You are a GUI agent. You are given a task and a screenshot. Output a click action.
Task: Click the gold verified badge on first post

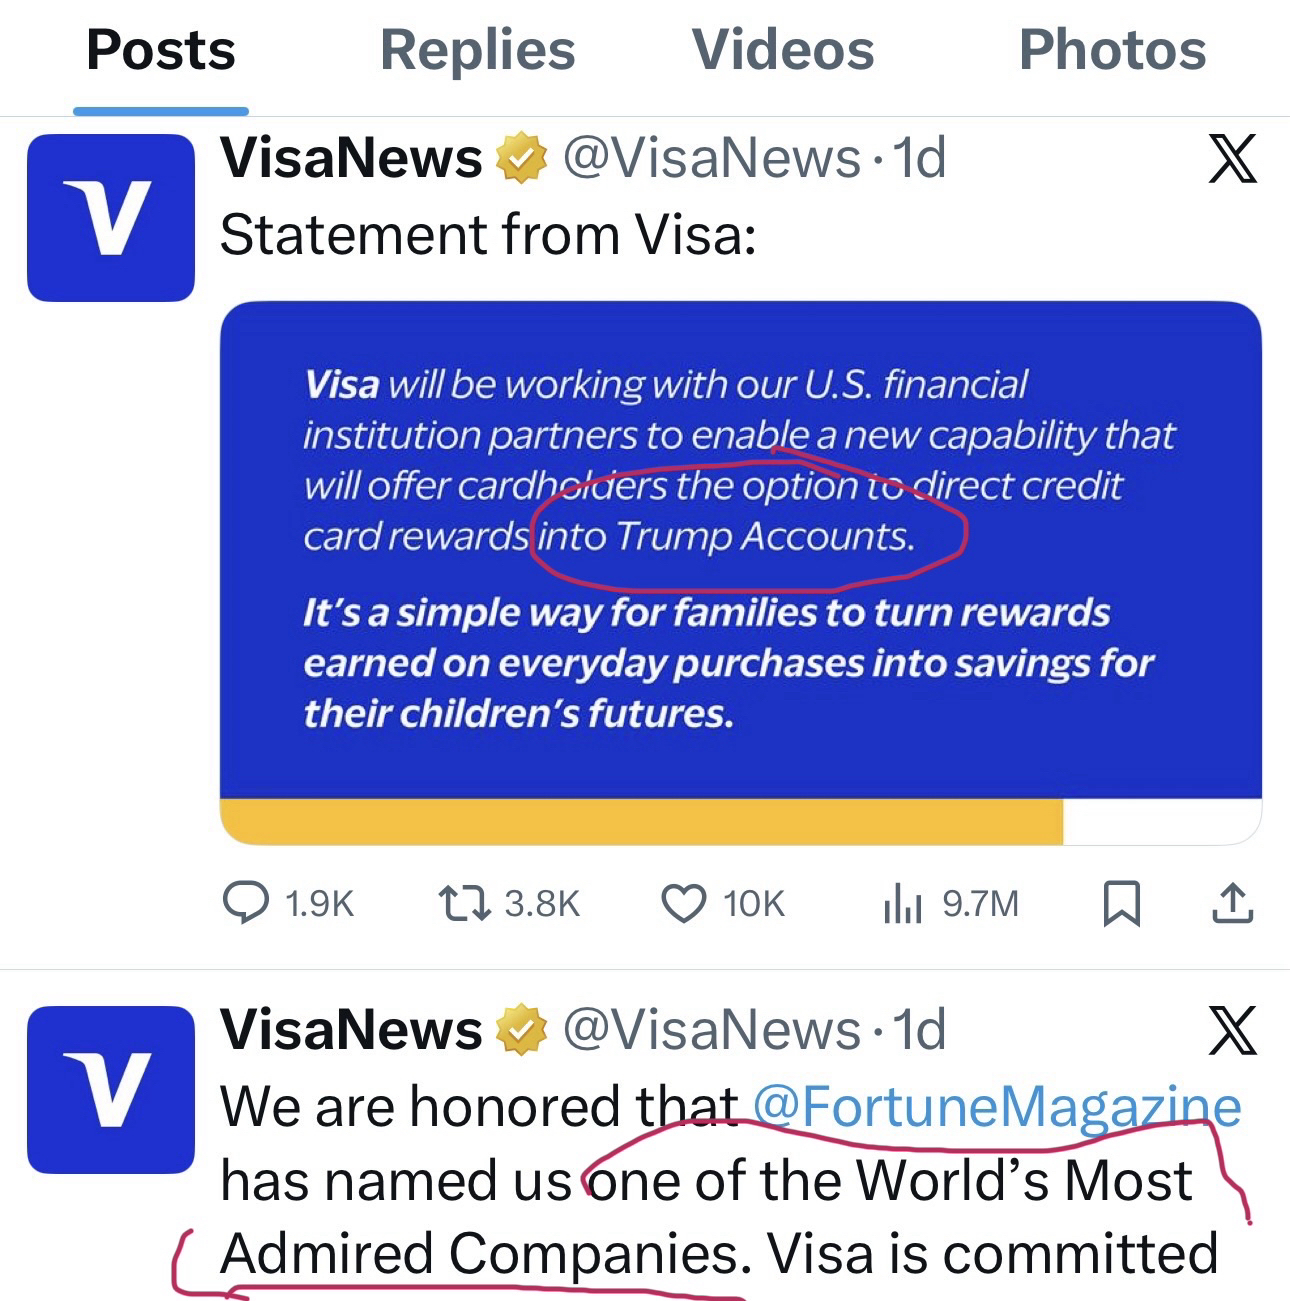(522, 159)
